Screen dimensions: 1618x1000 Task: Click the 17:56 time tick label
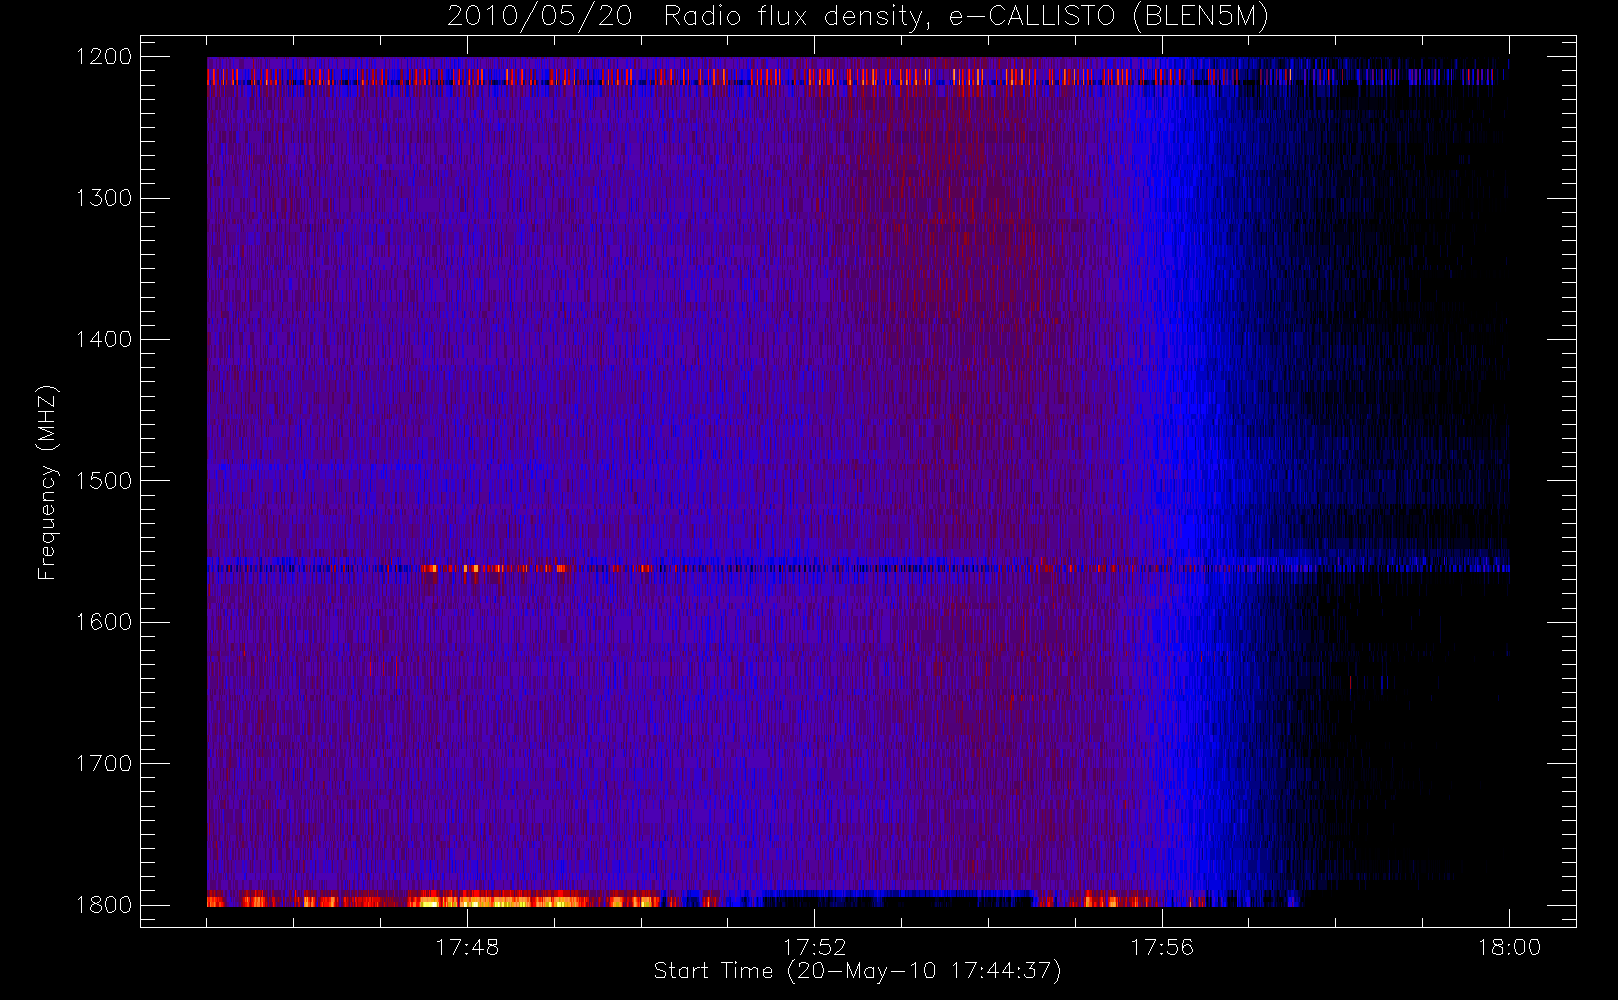point(1162,947)
